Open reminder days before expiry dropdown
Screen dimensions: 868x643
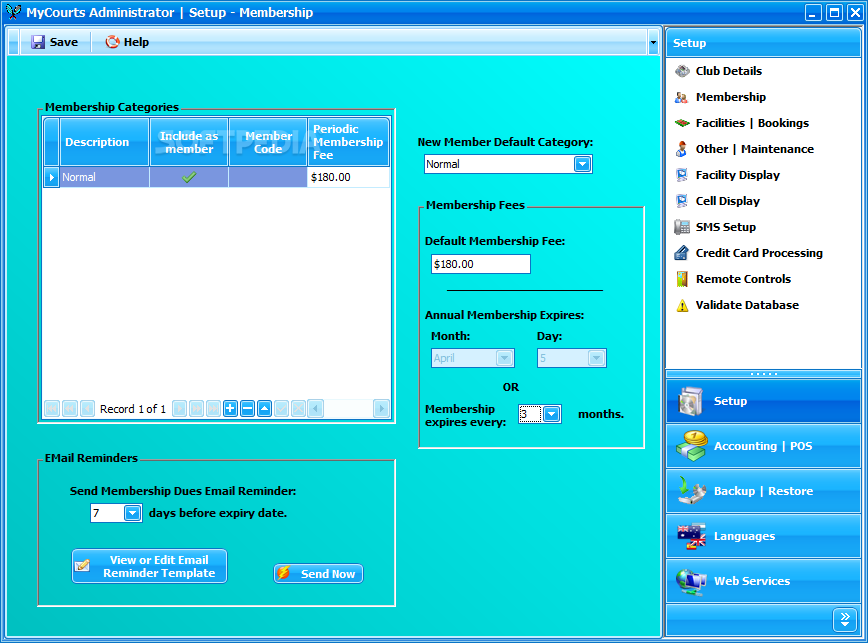tap(132, 513)
